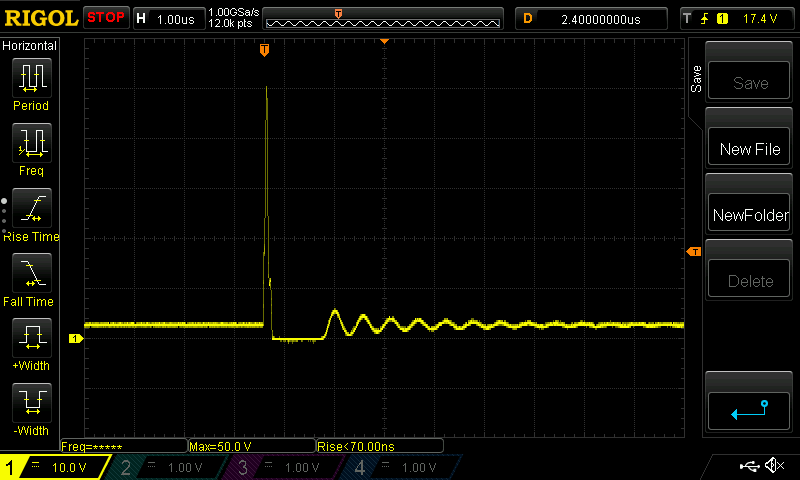This screenshot has width=800, height=480.
Task: Click the Save button
Action: [749, 80]
